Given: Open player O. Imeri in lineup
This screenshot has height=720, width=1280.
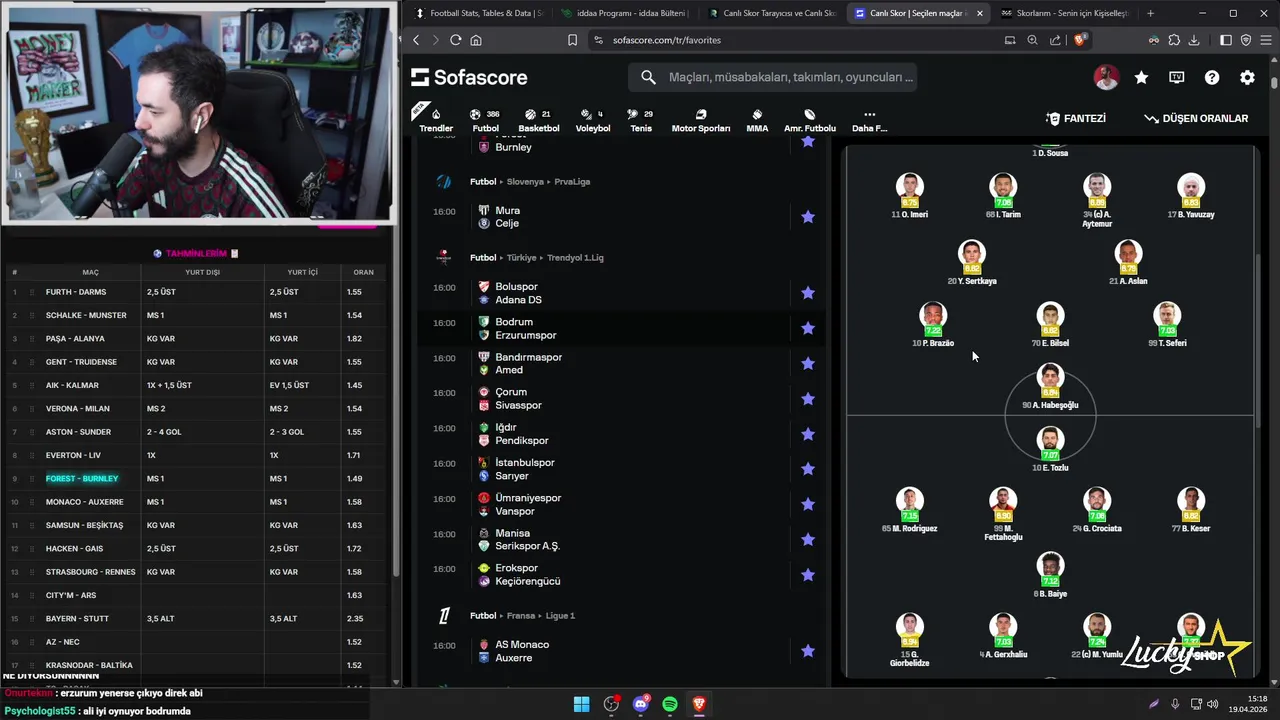Looking at the screenshot, I should pos(909,196).
